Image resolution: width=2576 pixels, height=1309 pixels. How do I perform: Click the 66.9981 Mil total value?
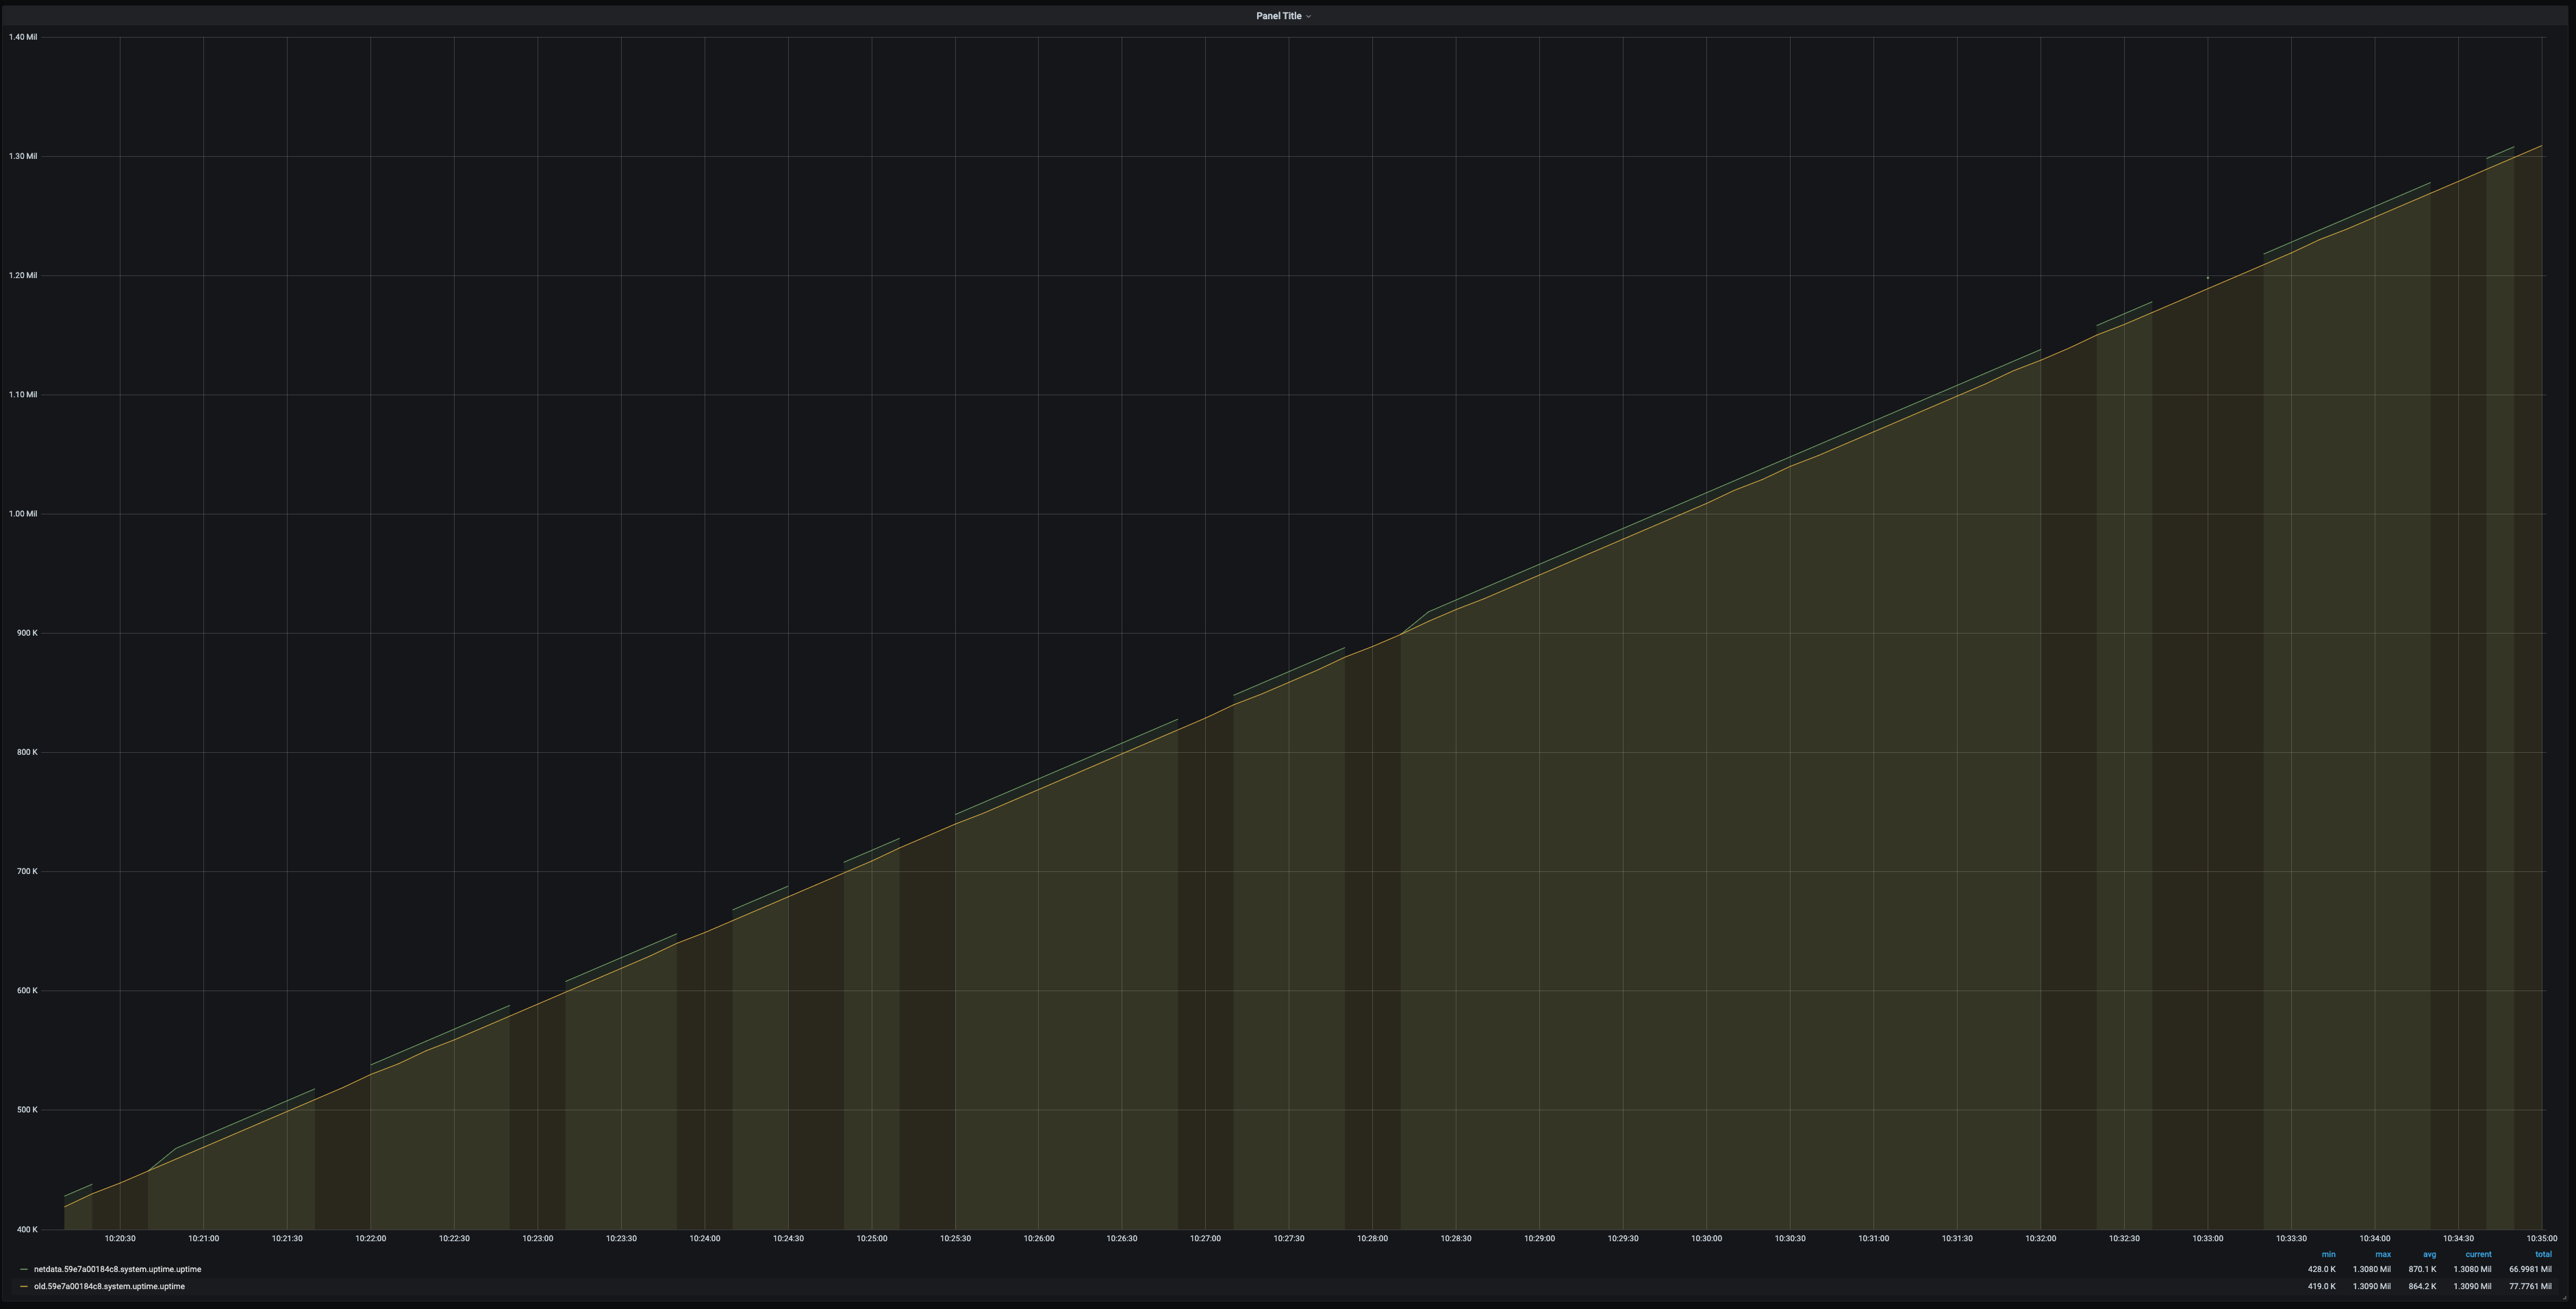point(2530,1269)
